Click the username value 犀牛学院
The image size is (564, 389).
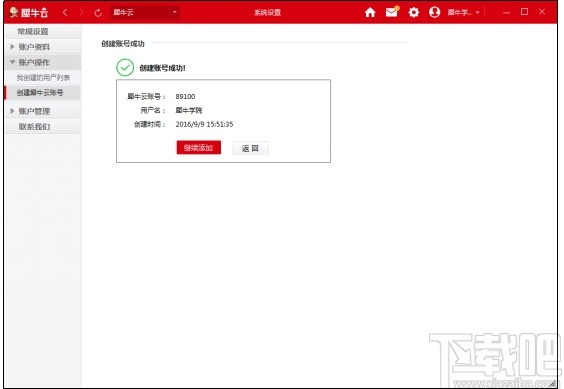coord(189,110)
